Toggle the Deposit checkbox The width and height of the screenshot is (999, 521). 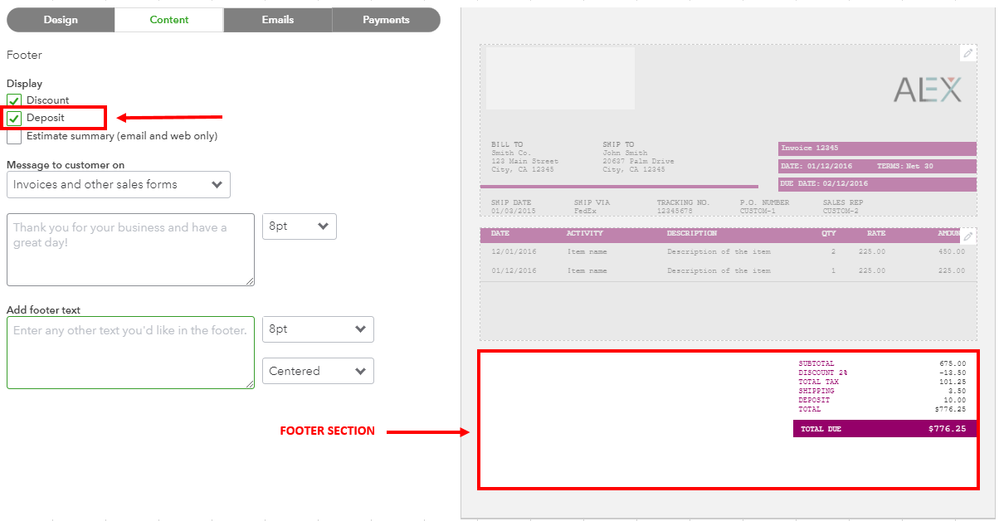coord(14,118)
